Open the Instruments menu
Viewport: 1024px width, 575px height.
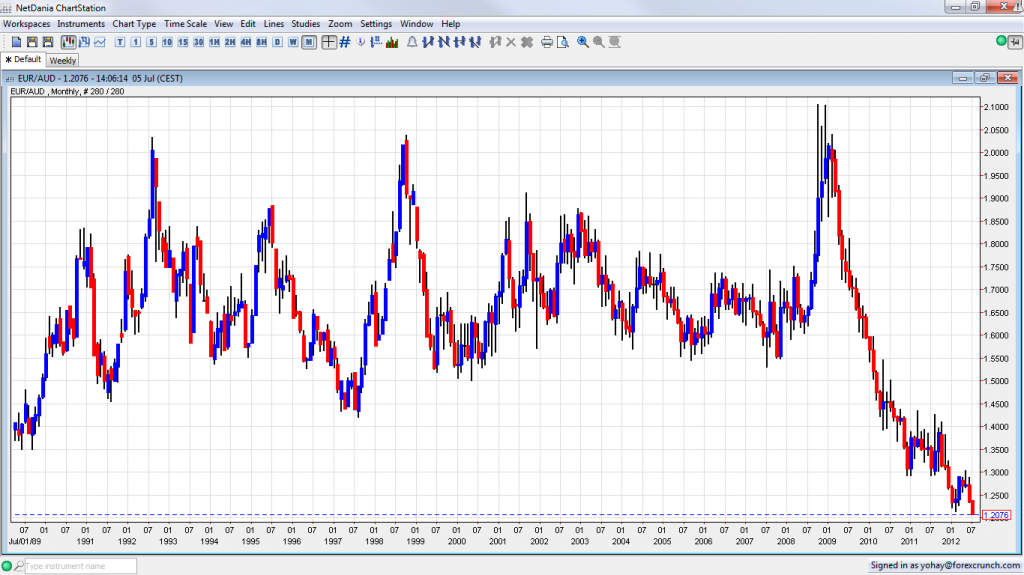(81, 23)
